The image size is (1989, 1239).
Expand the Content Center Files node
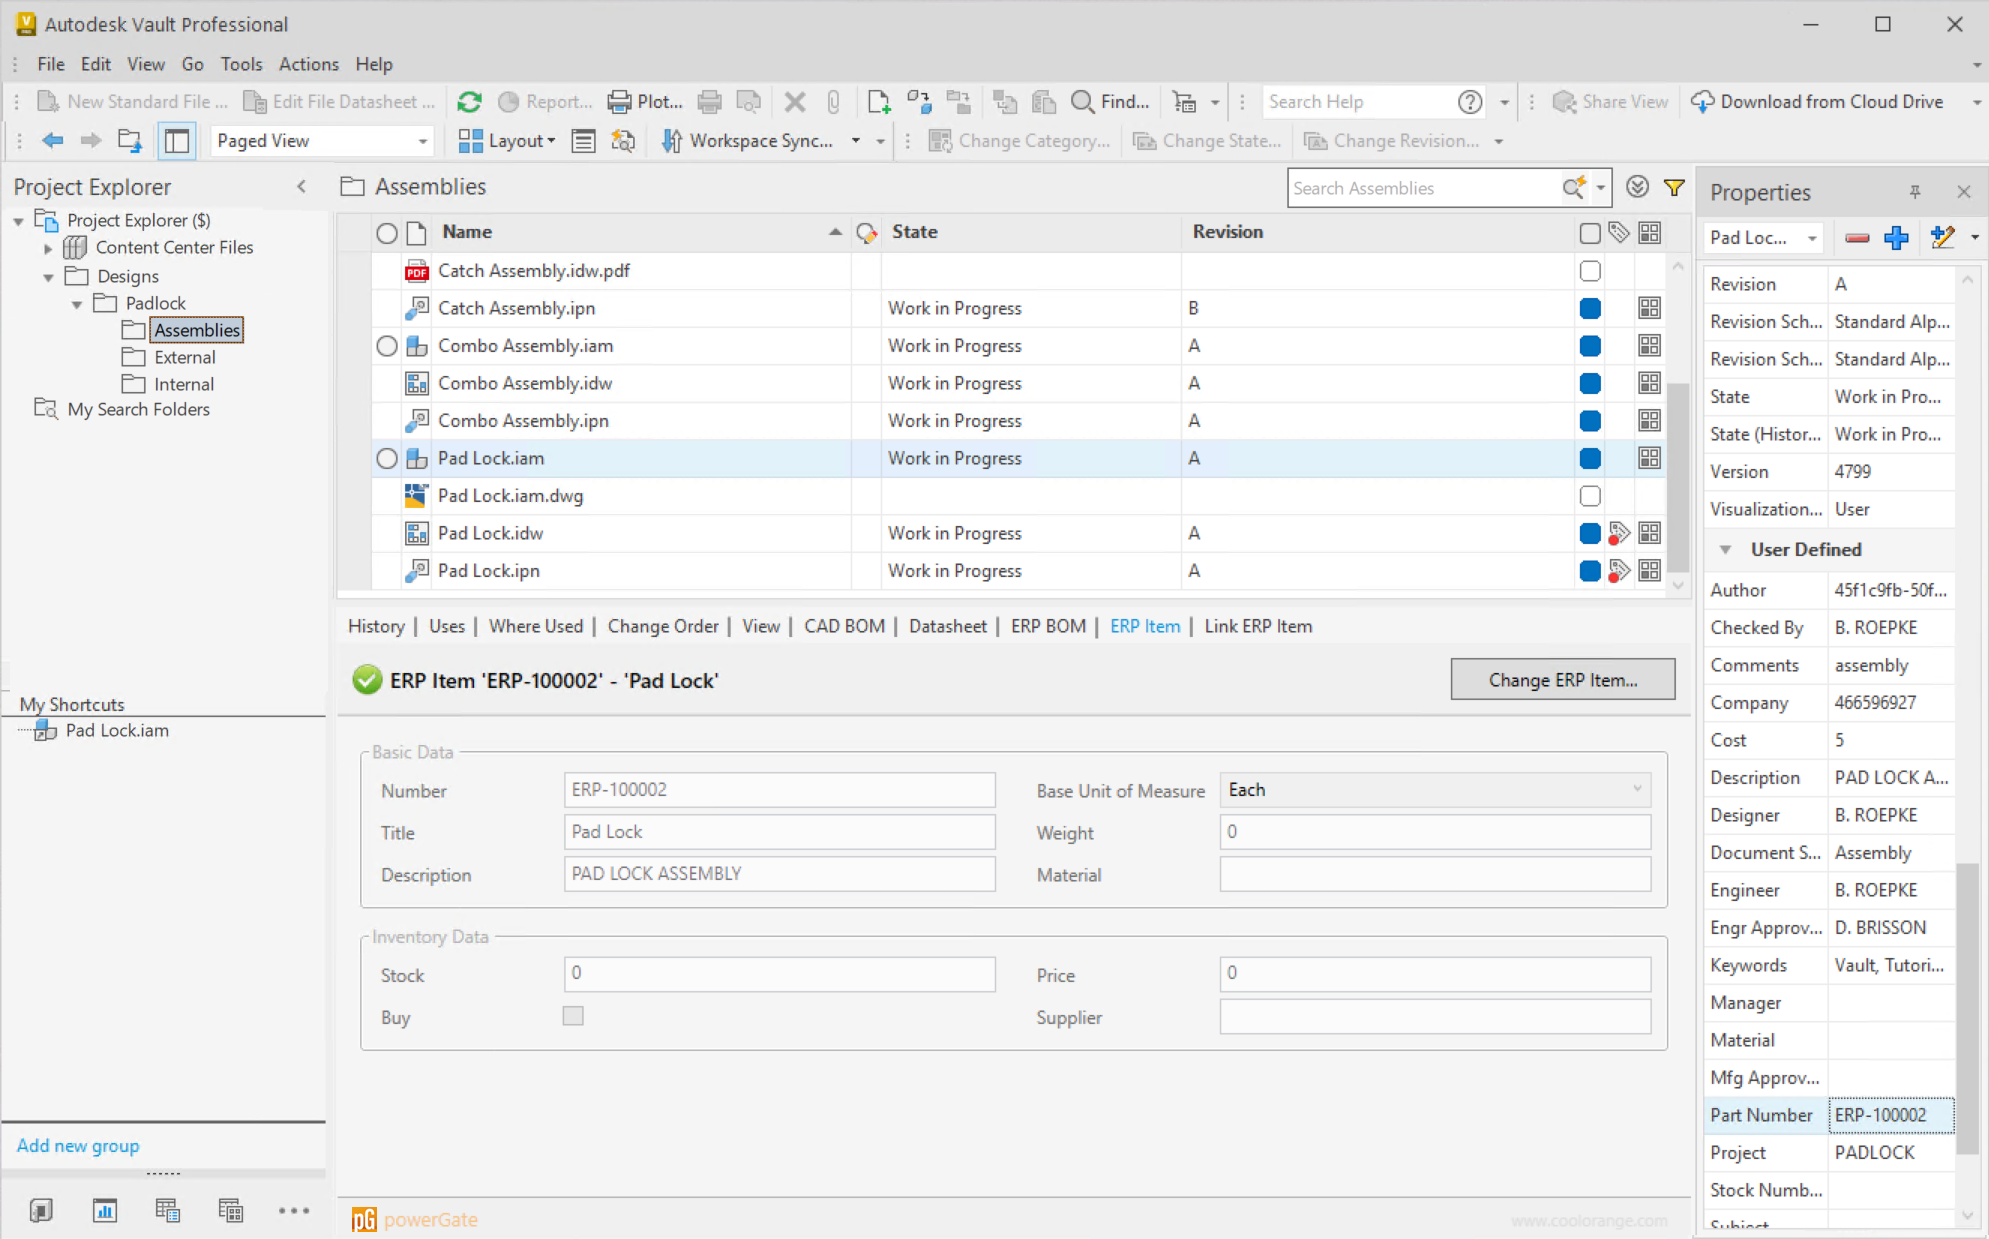pos(48,248)
